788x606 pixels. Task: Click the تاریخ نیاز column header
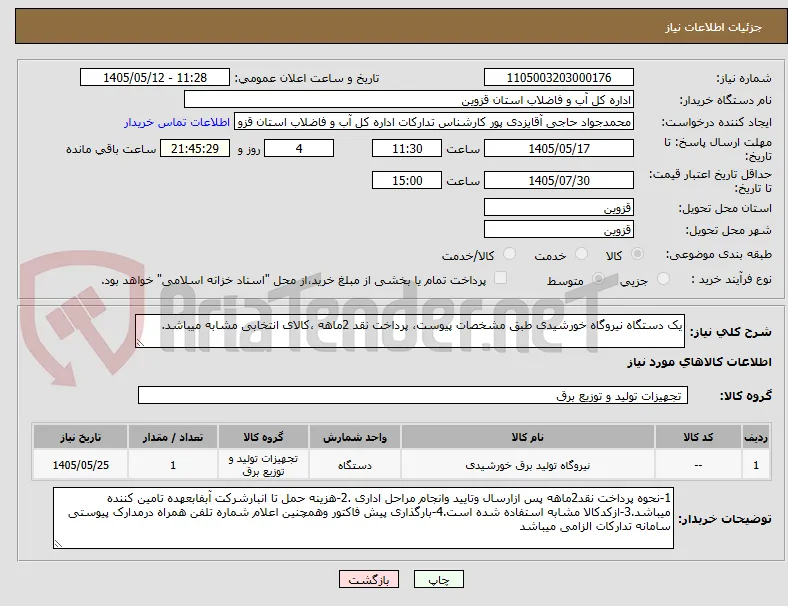(x=80, y=437)
